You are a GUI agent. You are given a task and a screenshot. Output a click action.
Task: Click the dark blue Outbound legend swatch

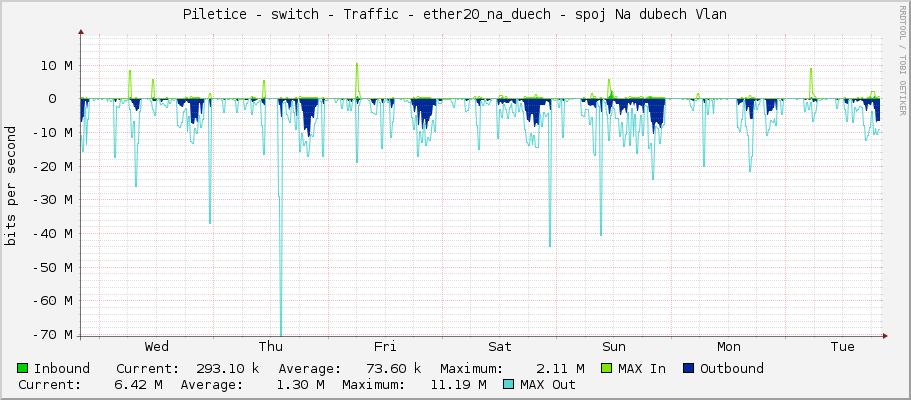[x=688, y=368]
